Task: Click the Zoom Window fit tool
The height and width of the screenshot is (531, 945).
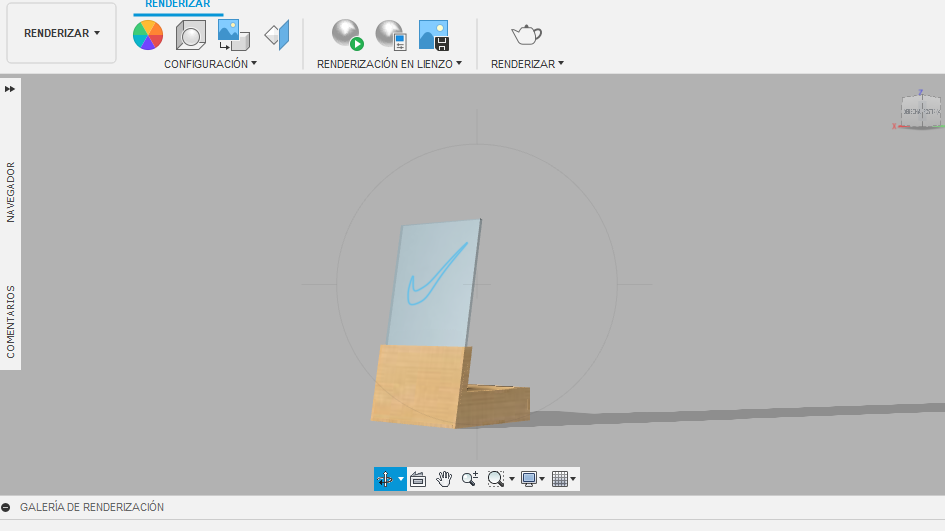Action: click(x=496, y=479)
